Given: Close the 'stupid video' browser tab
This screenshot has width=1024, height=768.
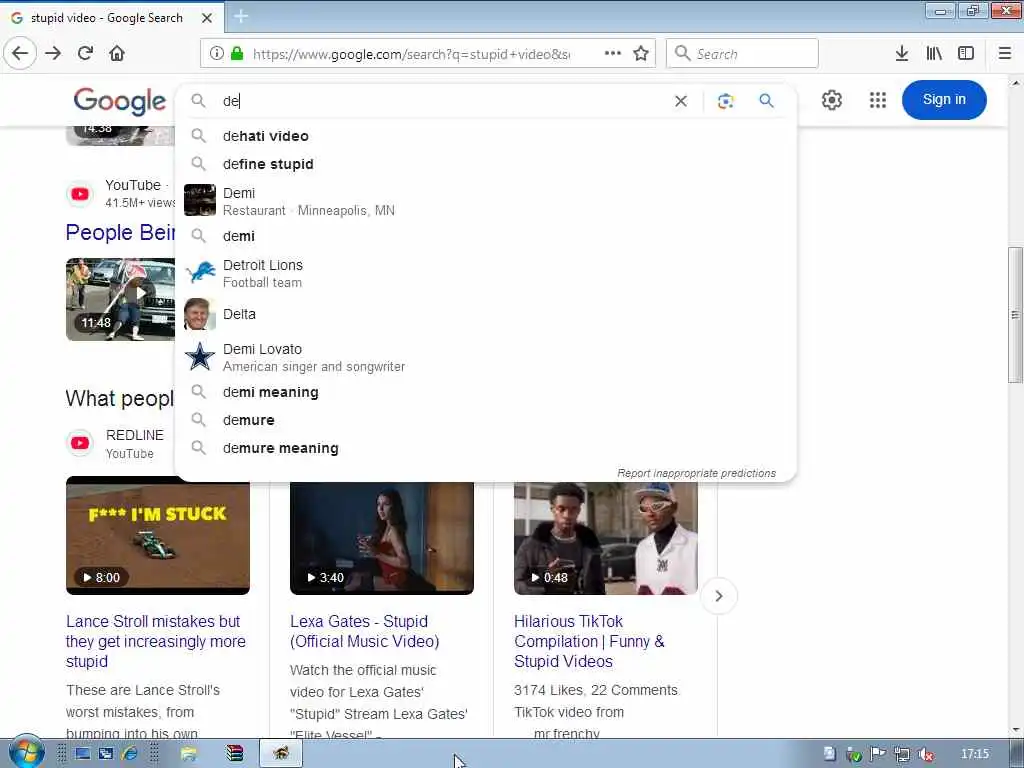Looking at the screenshot, I should click(x=207, y=18).
